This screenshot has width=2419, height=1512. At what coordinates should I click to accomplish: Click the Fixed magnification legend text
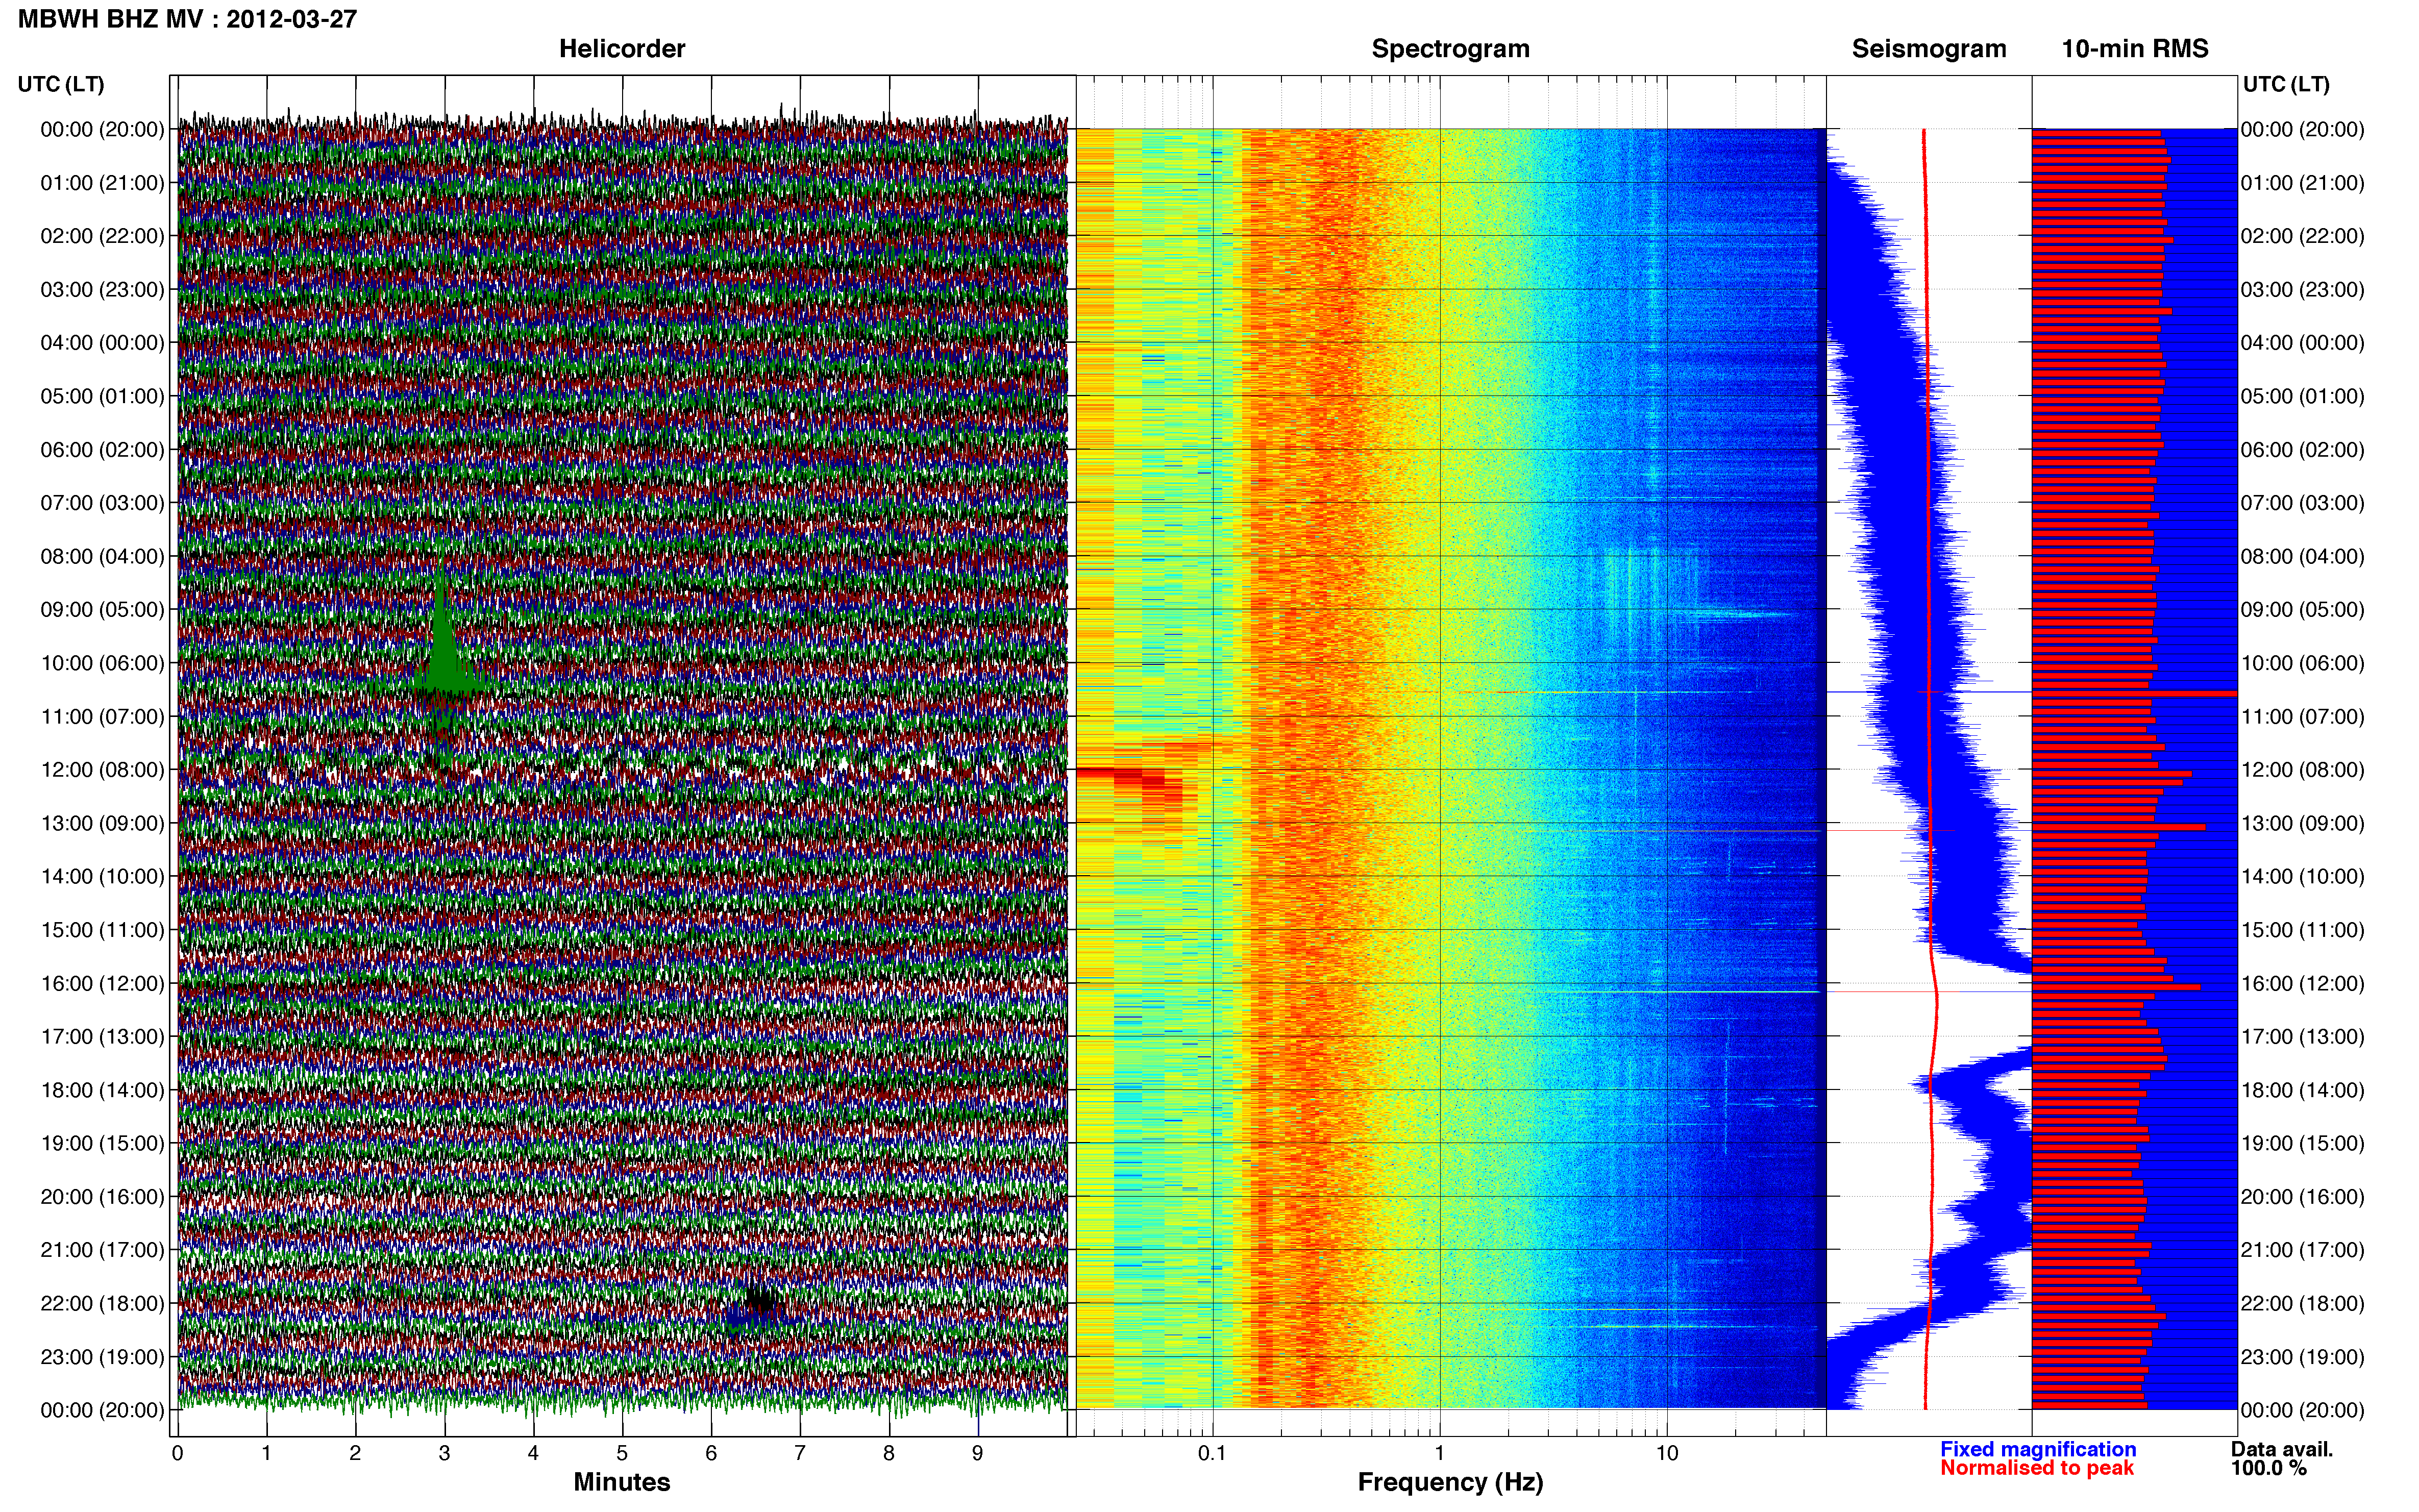coord(2038,1449)
